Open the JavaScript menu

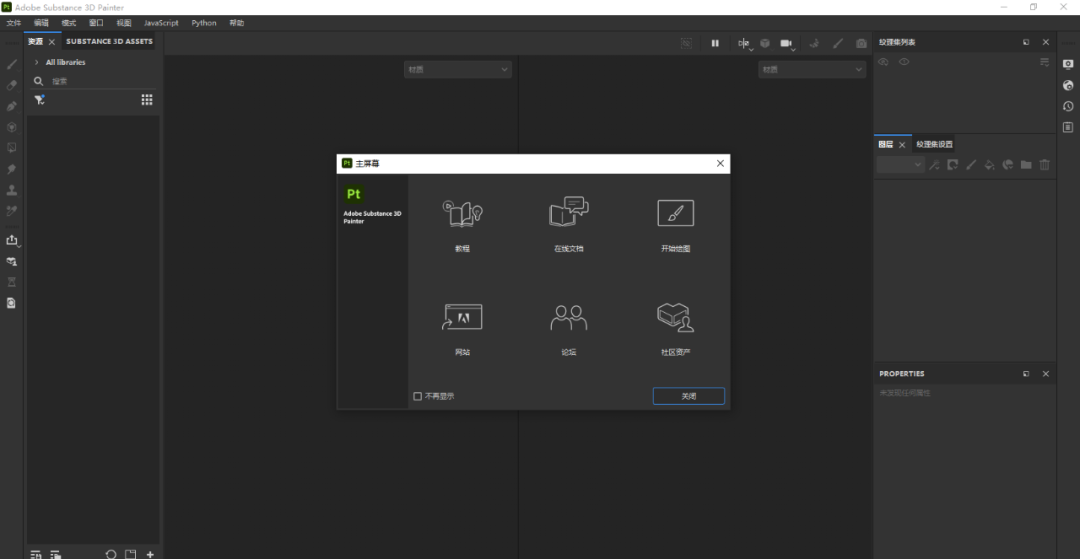(x=161, y=23)
